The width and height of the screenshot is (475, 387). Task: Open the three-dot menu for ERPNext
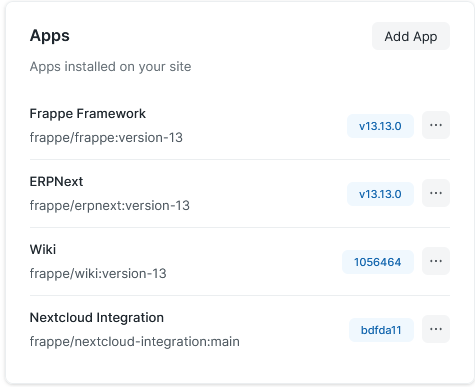pyautogui.click(x=436, y=193)
